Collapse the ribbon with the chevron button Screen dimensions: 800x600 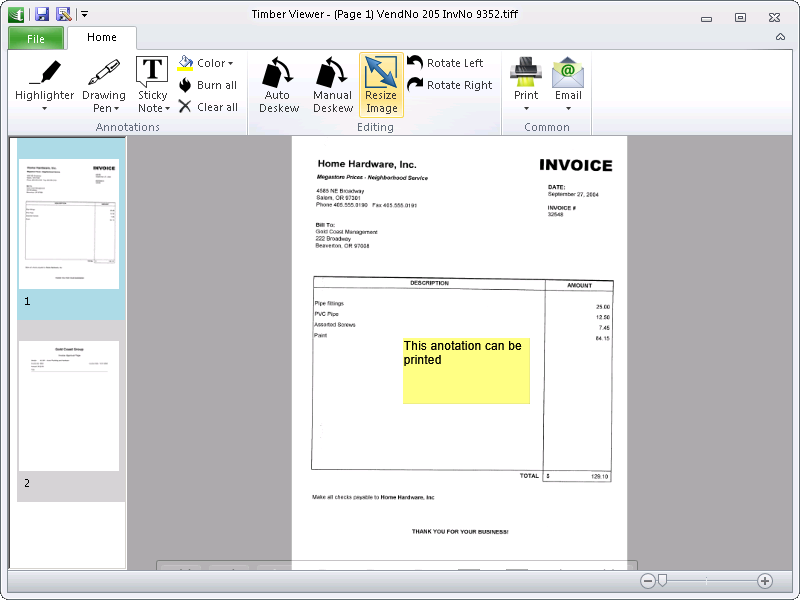point(780,37)
